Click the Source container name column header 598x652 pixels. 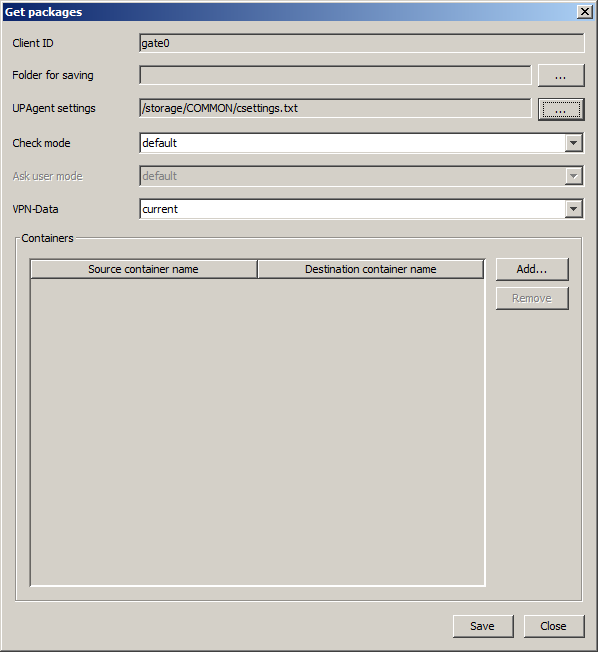[143, 269]
